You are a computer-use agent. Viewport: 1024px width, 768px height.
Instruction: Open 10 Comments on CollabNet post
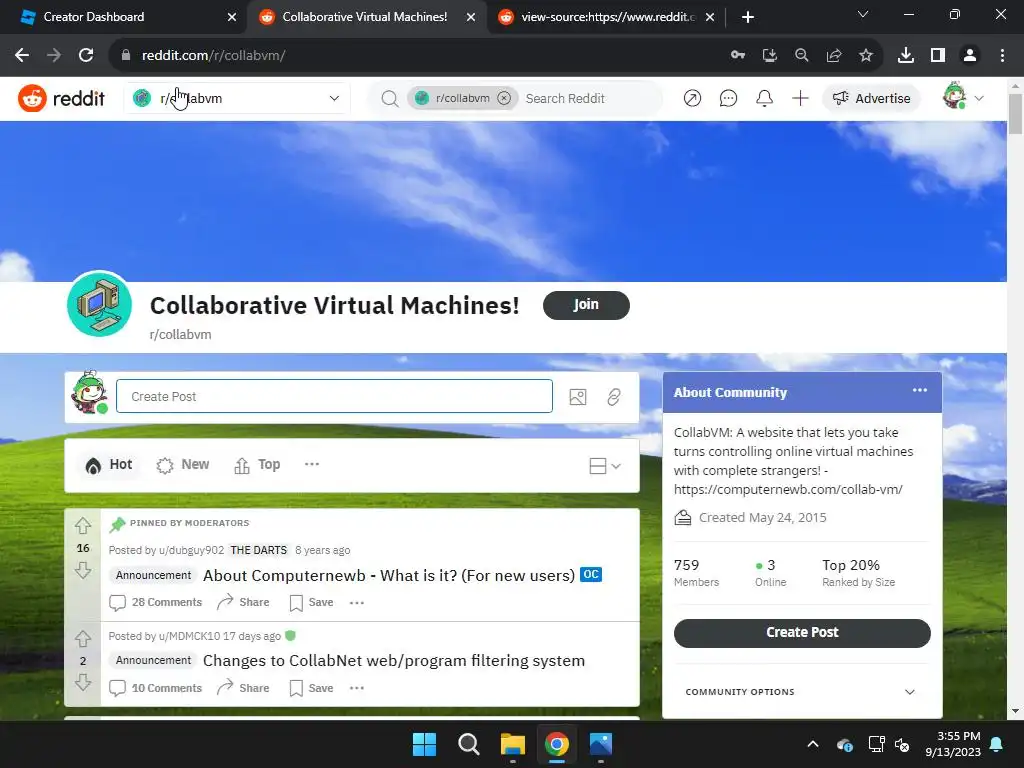tap(155, 688)
